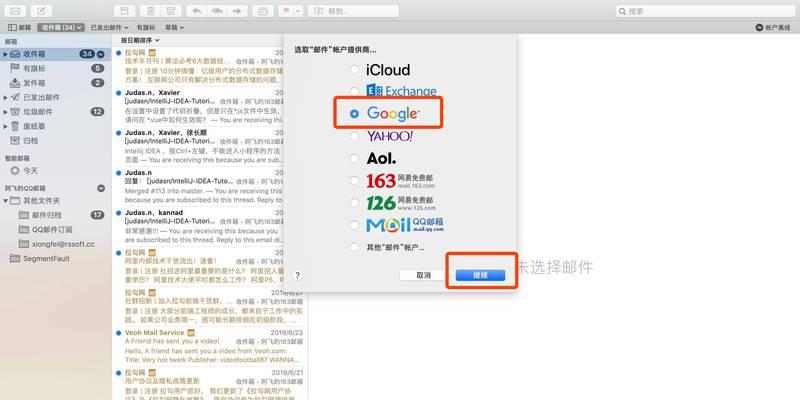
Task: Click the 取消 cancel button
Action: point(423,276)
